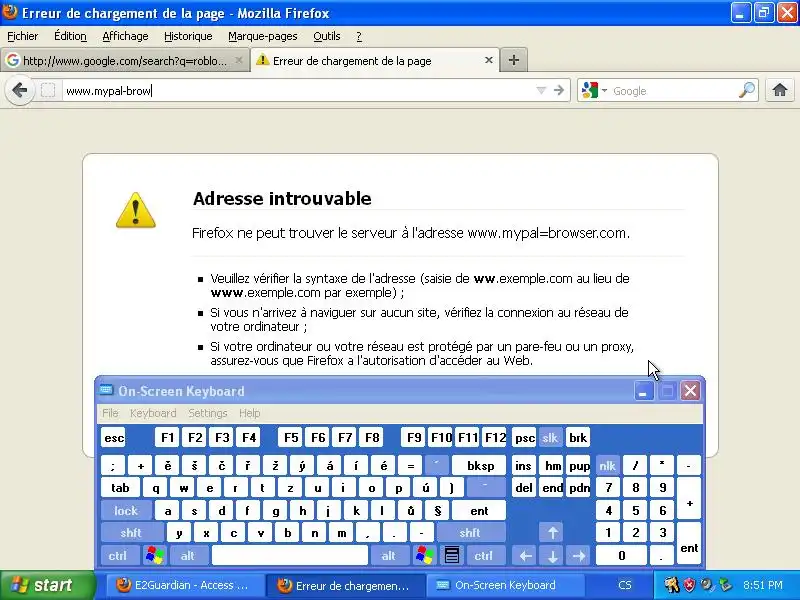
Task: Go back with the Firefox back arrow
Action: 20,91
